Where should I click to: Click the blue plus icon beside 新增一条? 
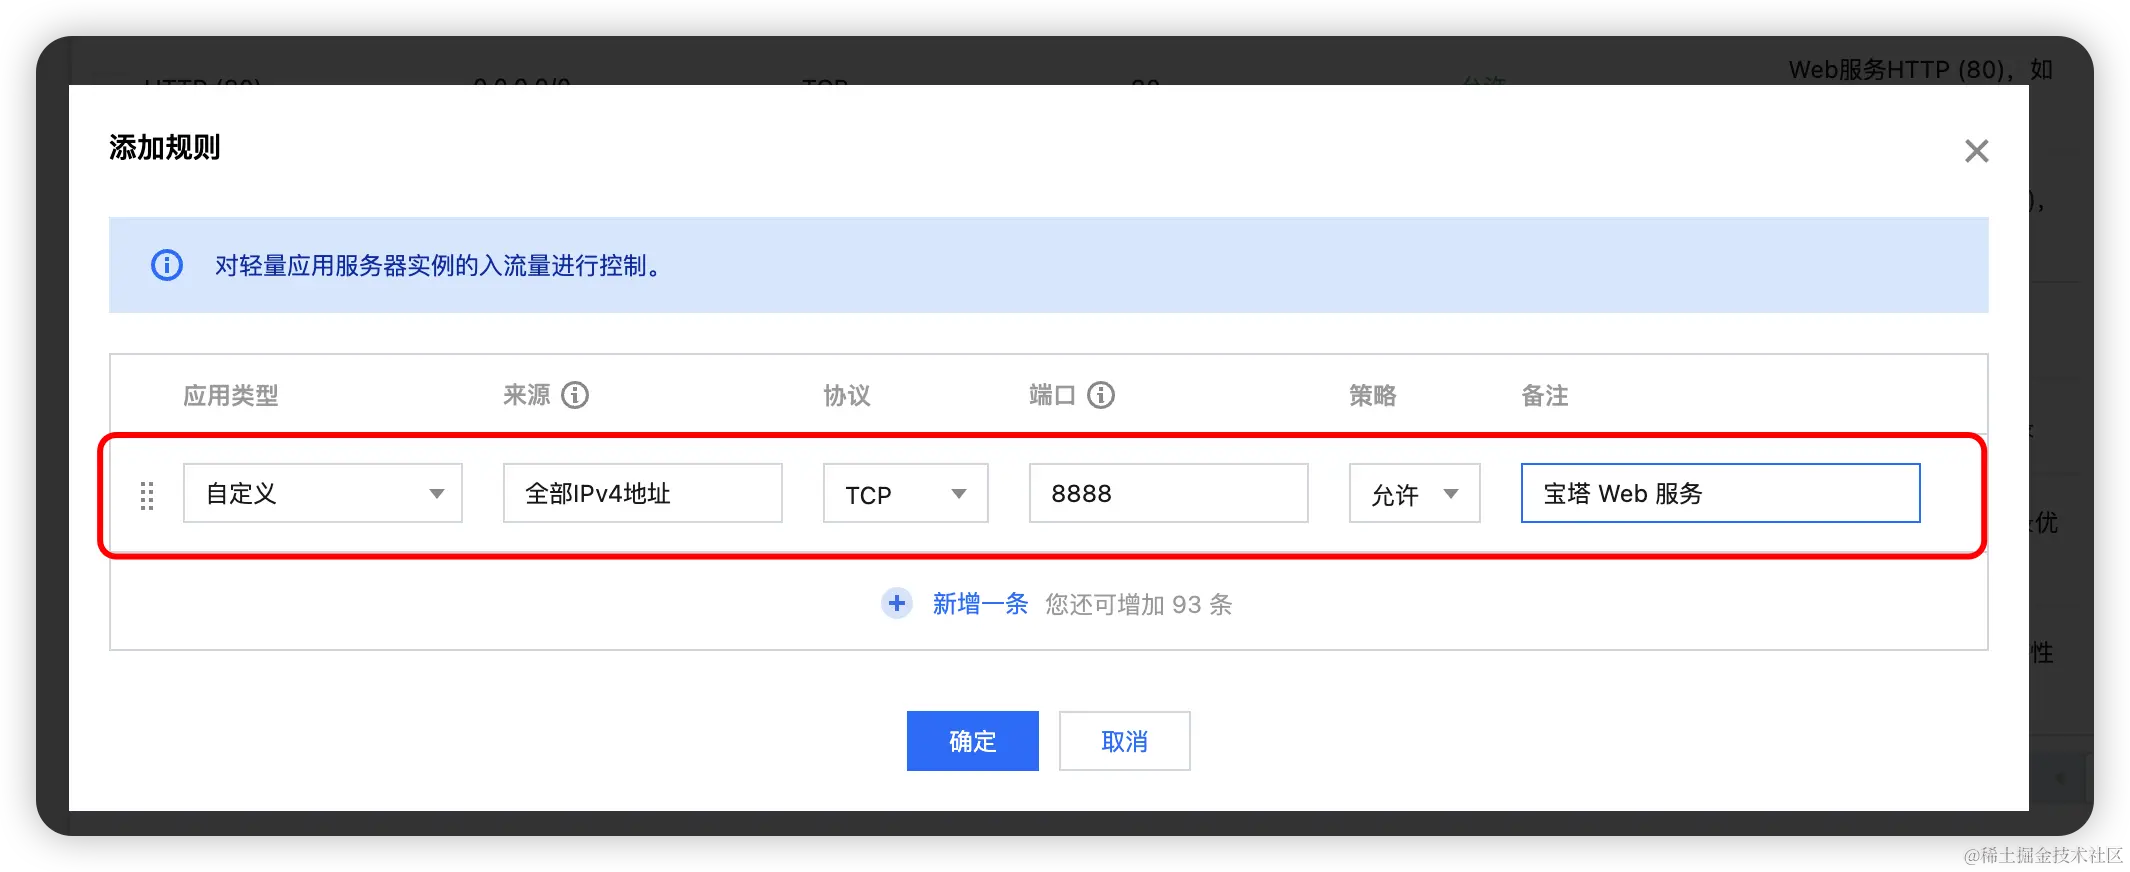pos(897,603)
